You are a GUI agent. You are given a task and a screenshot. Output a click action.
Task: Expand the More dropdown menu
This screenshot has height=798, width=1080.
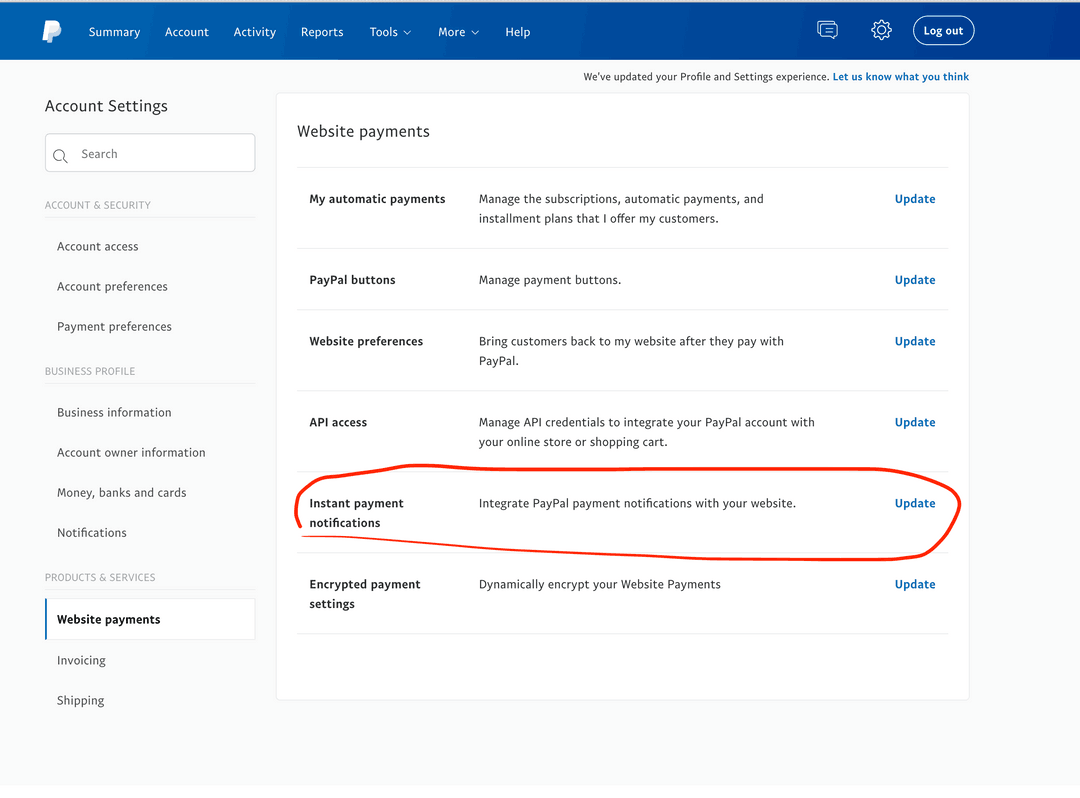pos(458,32)
